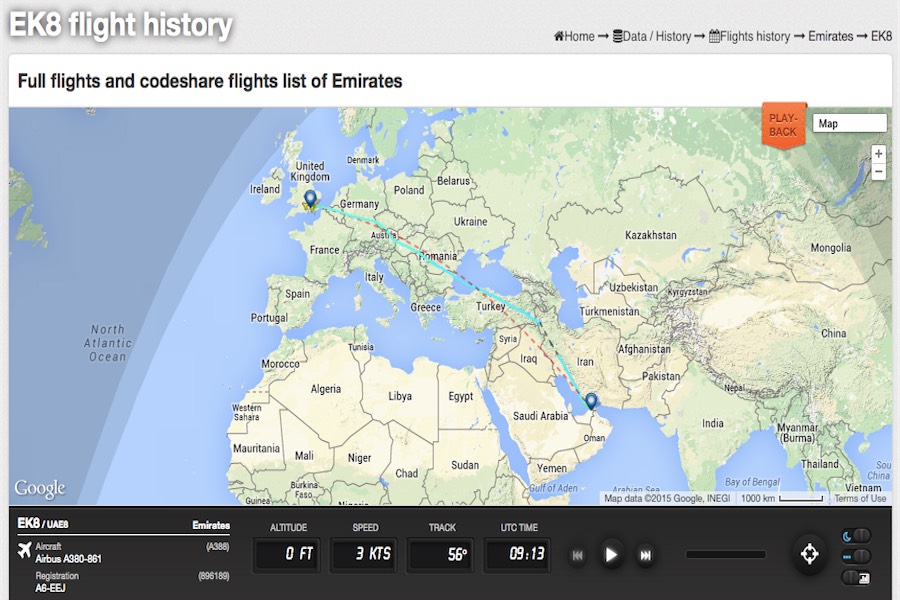
Task: Click the EK8 flight history heading
Action: click(121, 25)
